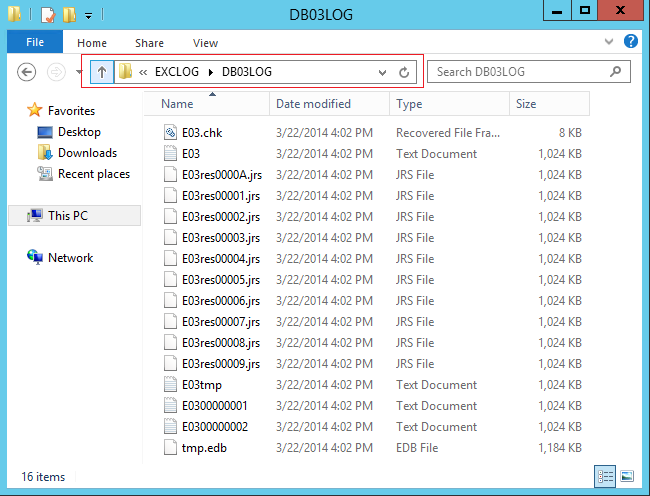The image size is (650, 496).
Task: Click the Back navigation arrow
Action: [x=27, y=72]
